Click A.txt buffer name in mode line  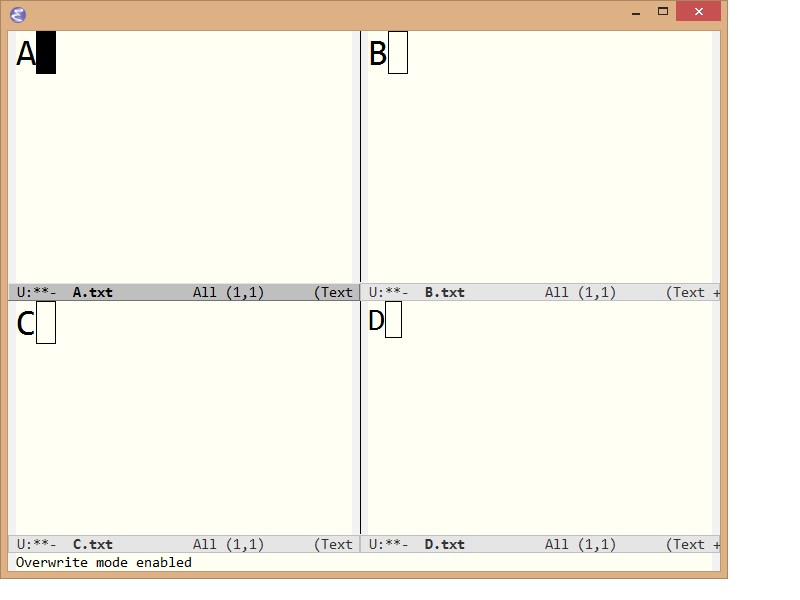(92, 292)
